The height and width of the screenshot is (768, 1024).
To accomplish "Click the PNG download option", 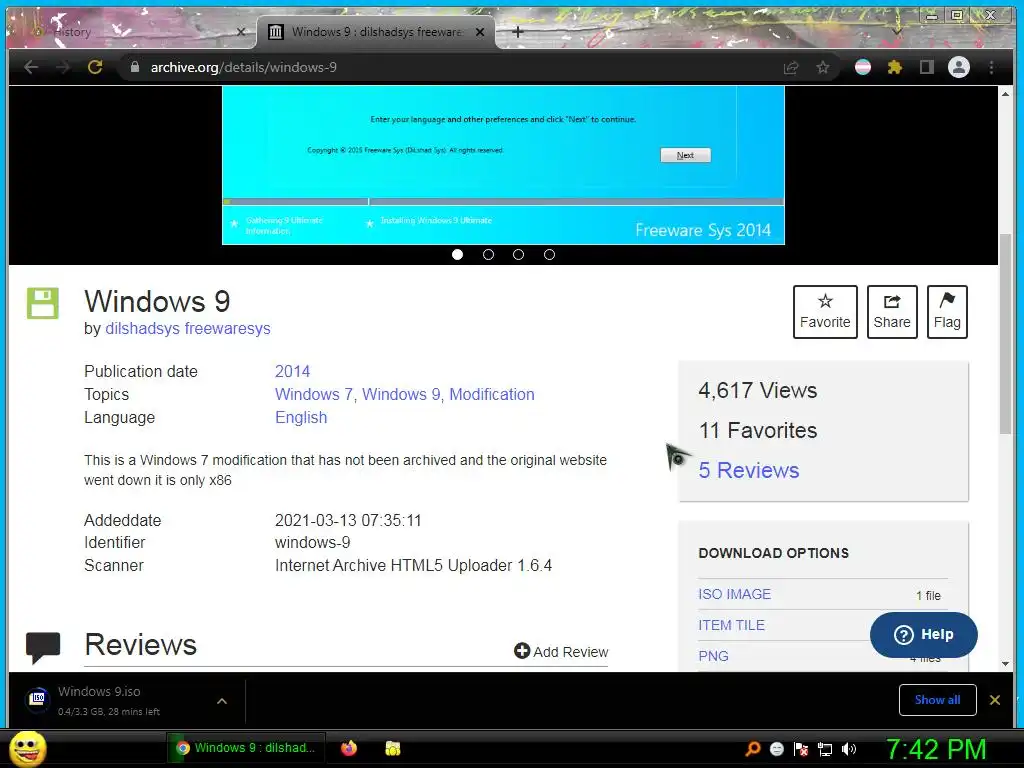I will coord(713,656).
